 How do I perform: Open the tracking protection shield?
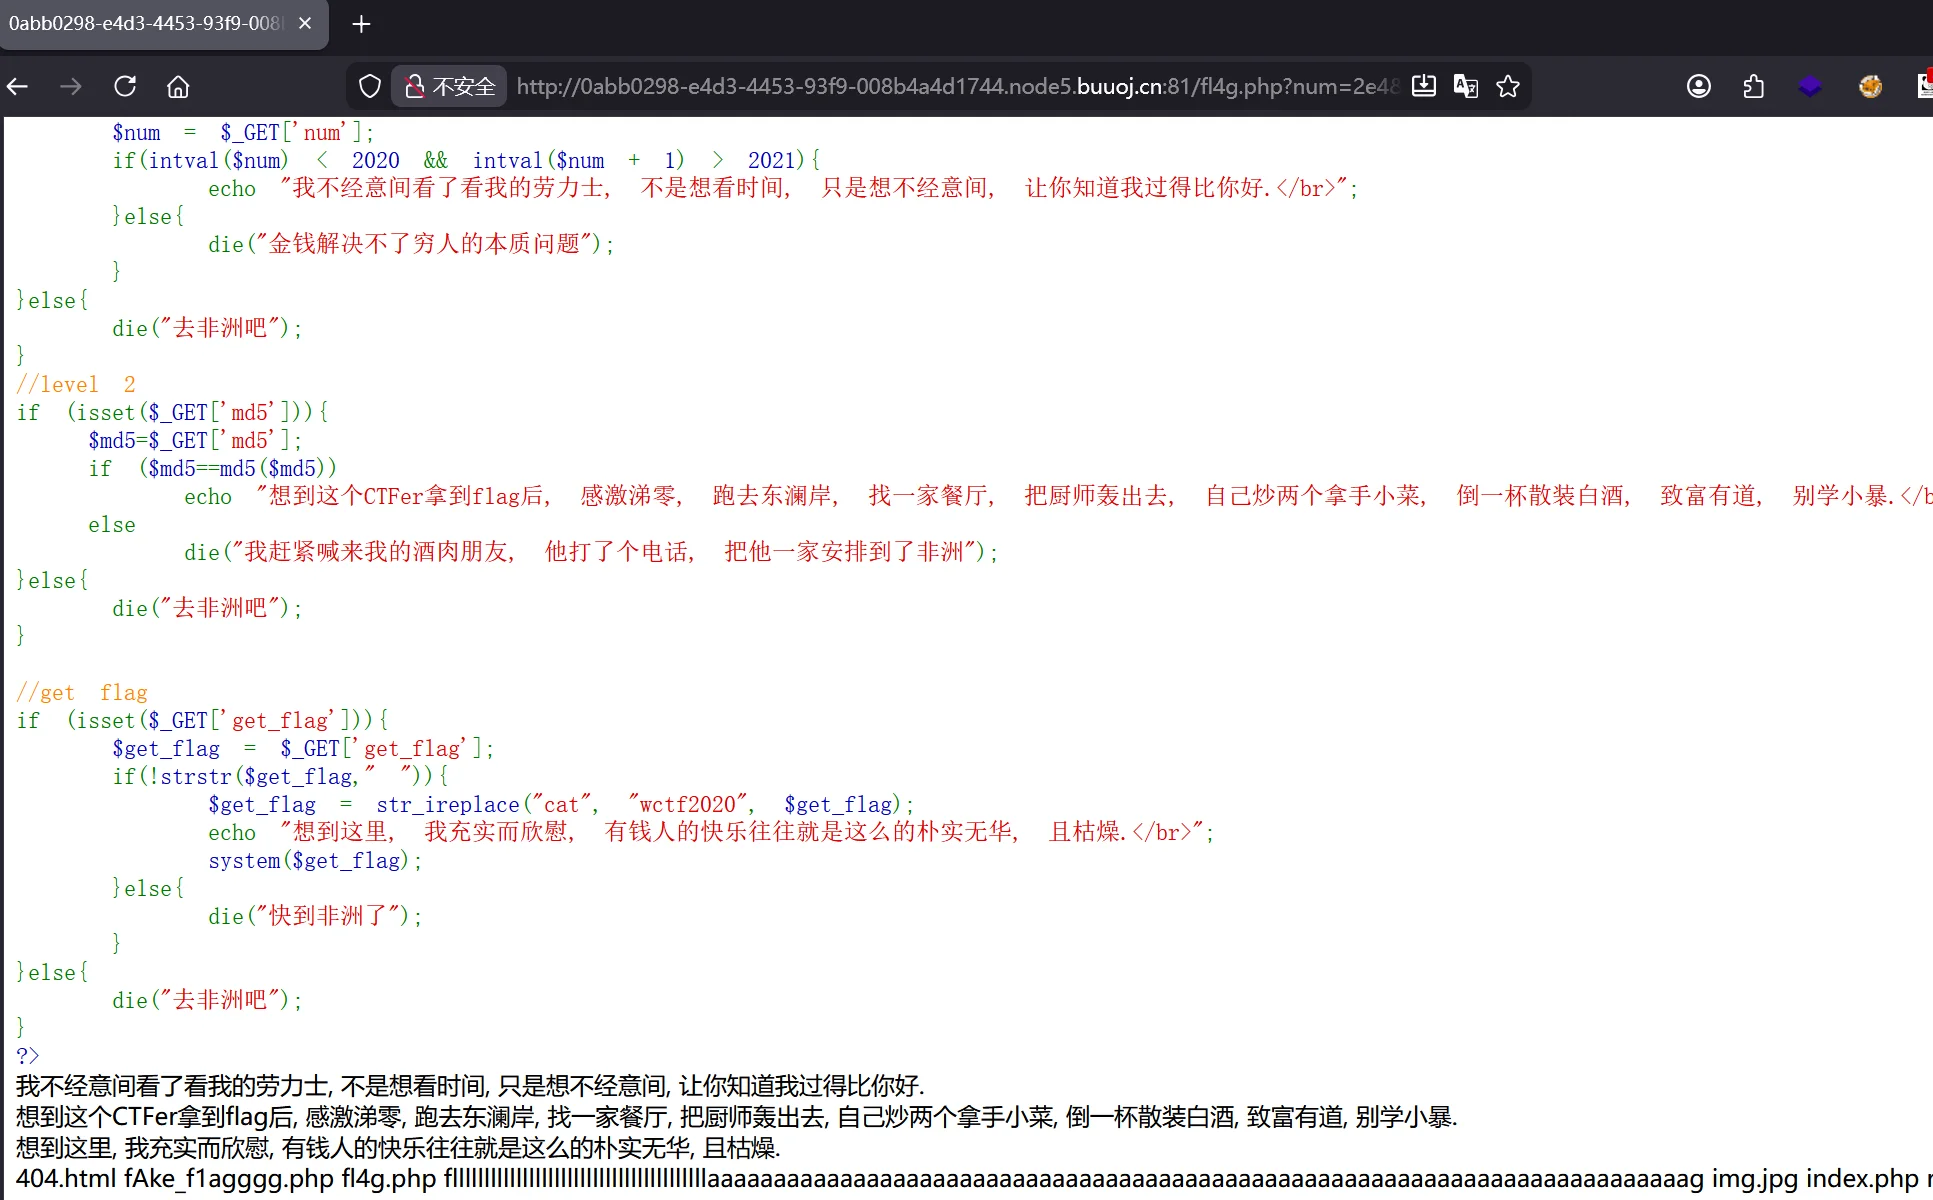370,87
